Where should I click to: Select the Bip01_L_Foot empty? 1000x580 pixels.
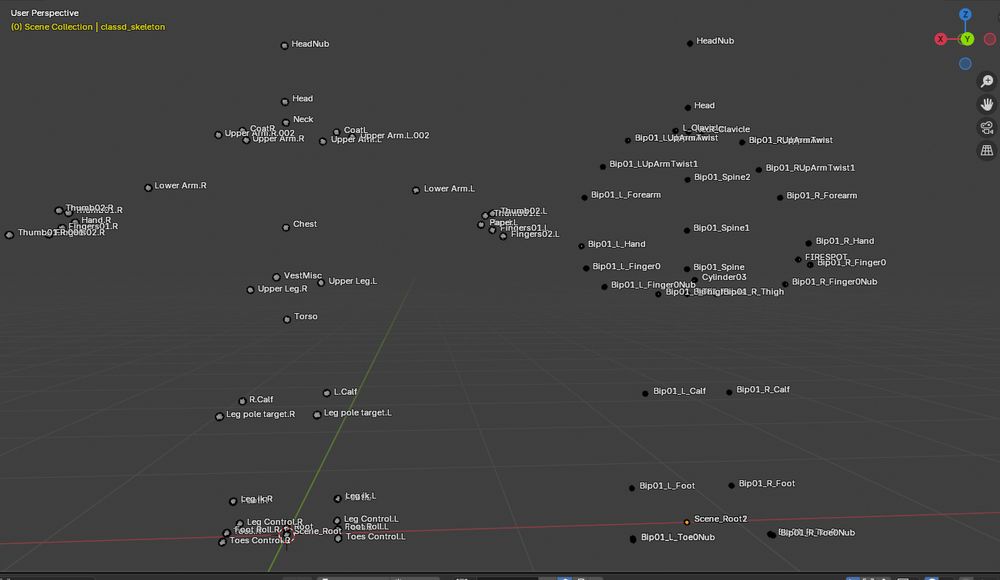[632, 488]
